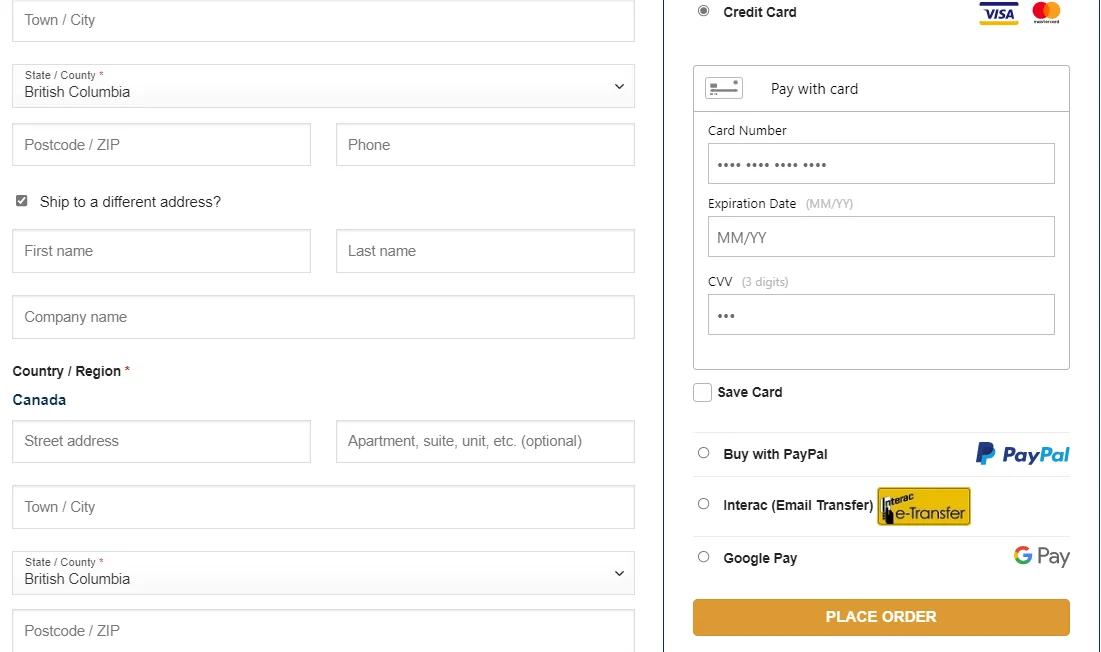This screenshot has height=652, width=1101.
Task: Click the Credit Card label text
Action: tap(760, 12)
